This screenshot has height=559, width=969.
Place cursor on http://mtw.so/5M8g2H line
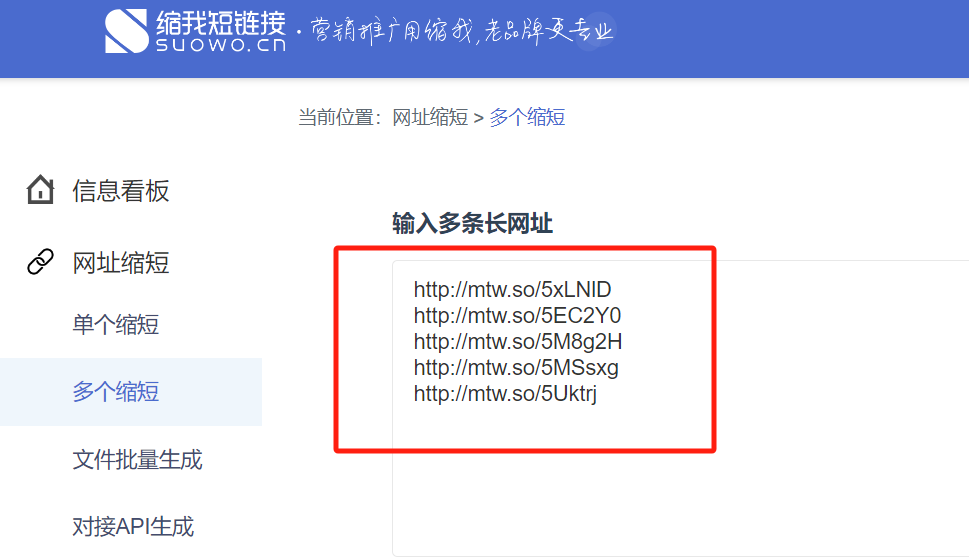click(518, 342)
